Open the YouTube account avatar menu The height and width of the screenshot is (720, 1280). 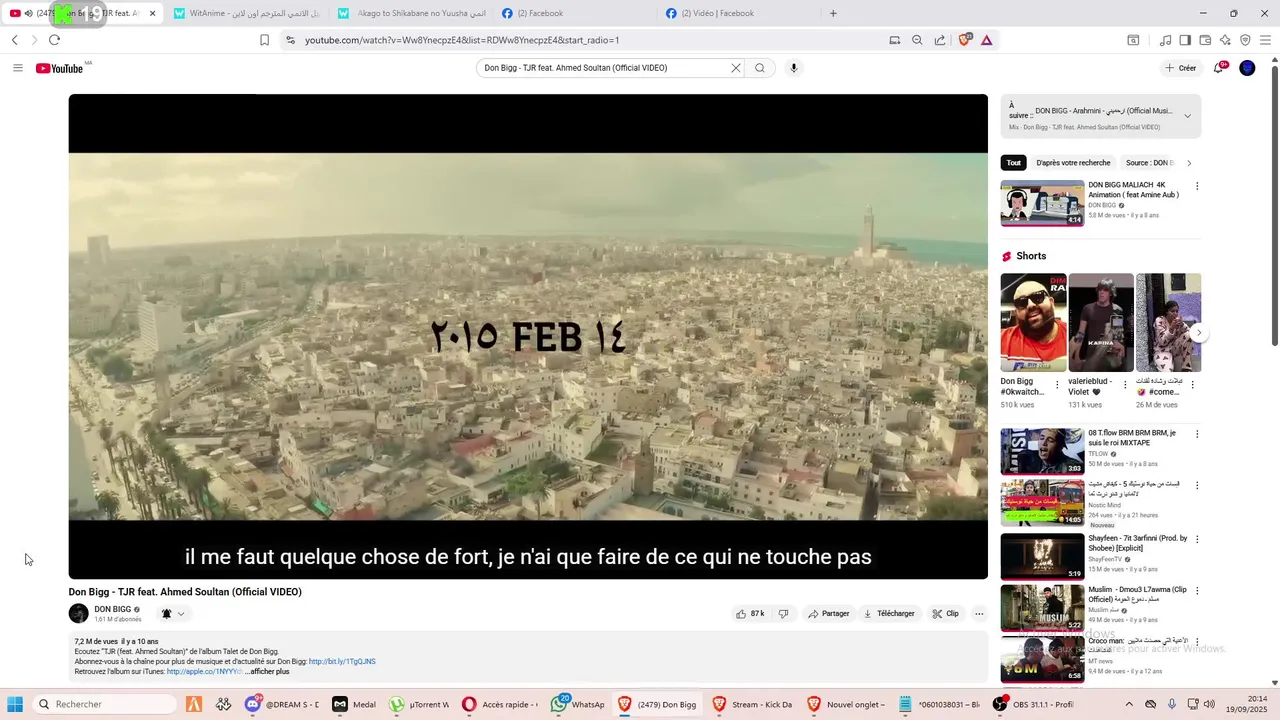coord(1247,68)
